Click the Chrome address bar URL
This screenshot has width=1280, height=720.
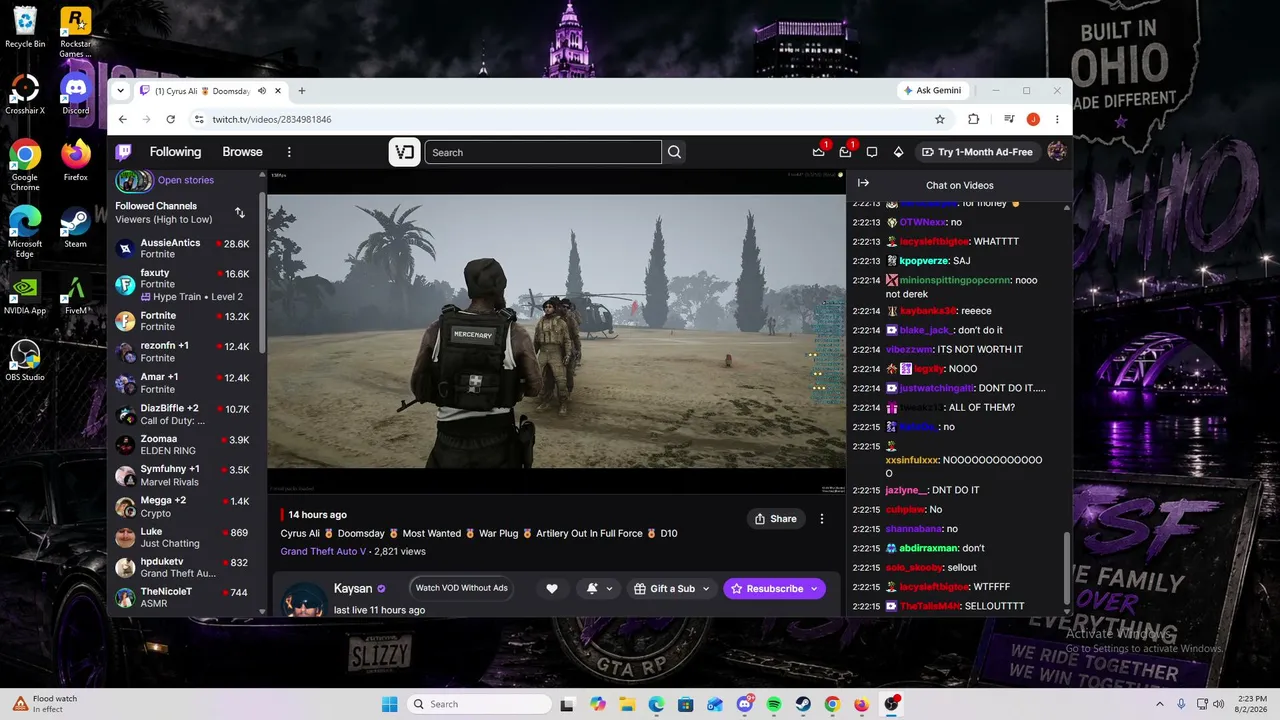click(x=272, y=119)
